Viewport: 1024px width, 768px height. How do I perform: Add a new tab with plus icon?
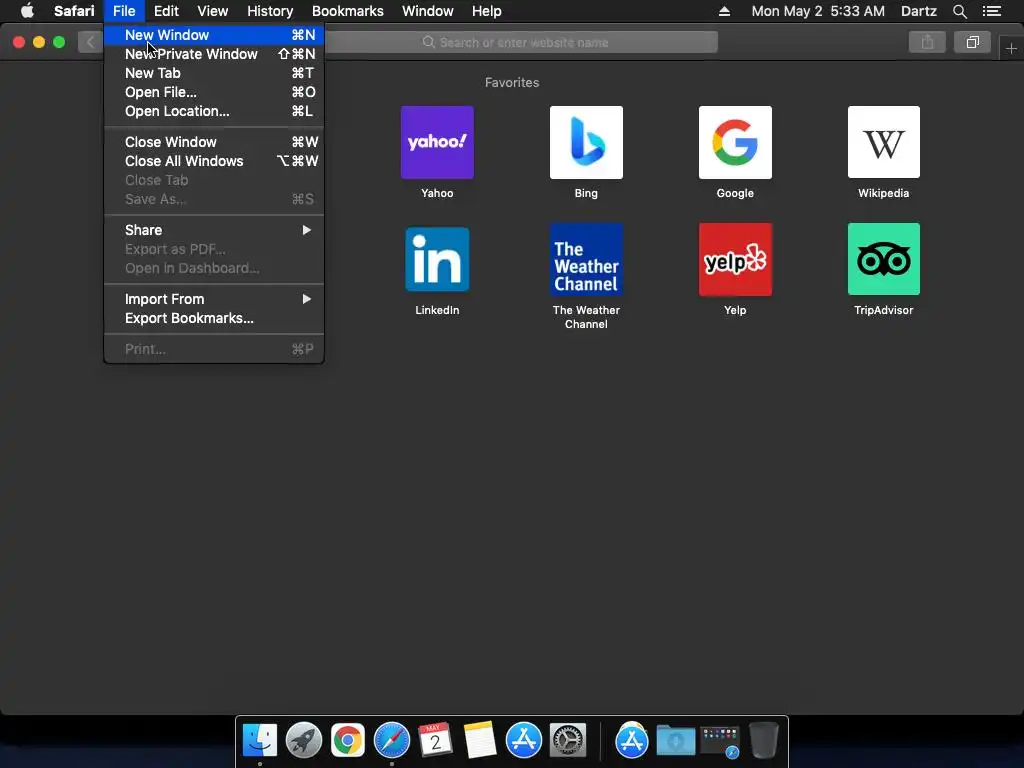pyautogui.click(x=1011, y=48)
